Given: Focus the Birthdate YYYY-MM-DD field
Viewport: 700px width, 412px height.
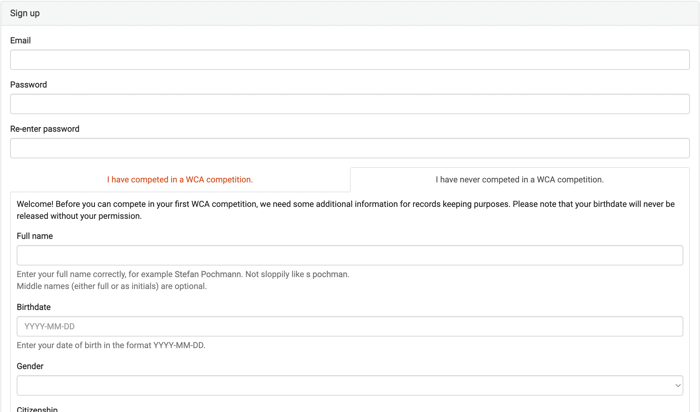Looking at the screenshot, I should click(x=350, y=326).
